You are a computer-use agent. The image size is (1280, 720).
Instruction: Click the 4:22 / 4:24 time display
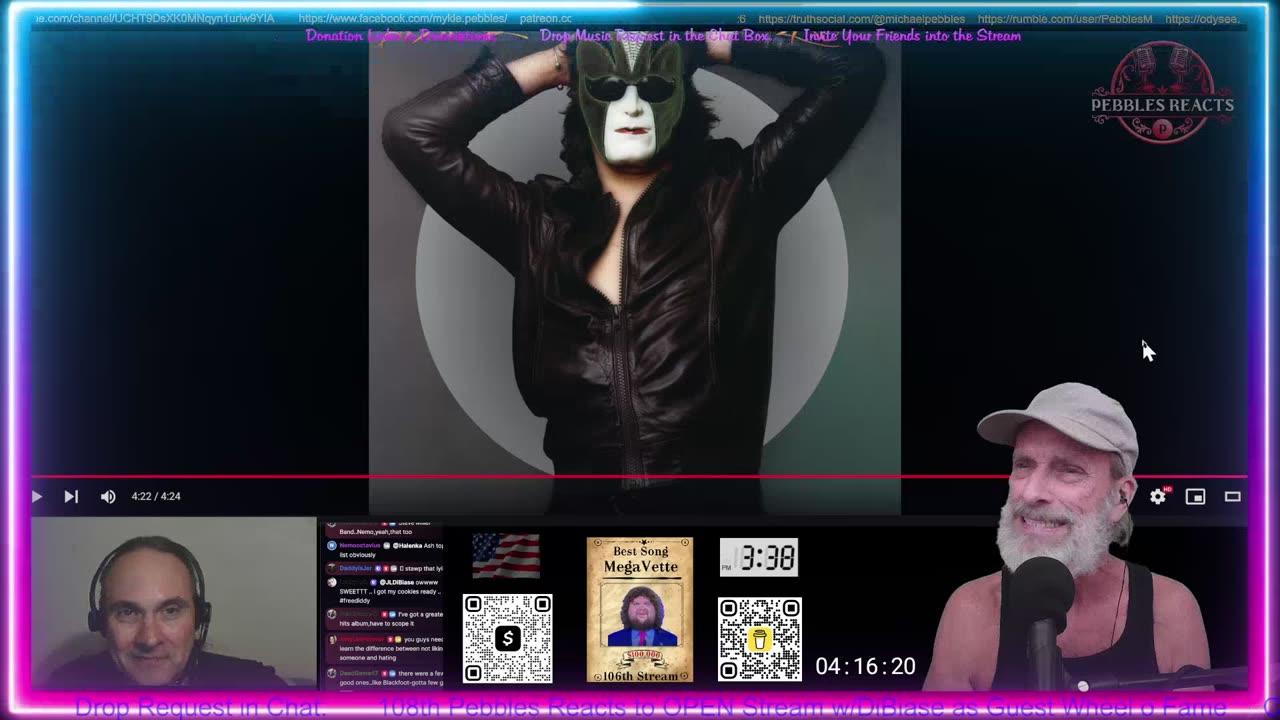tap(156, 496)
